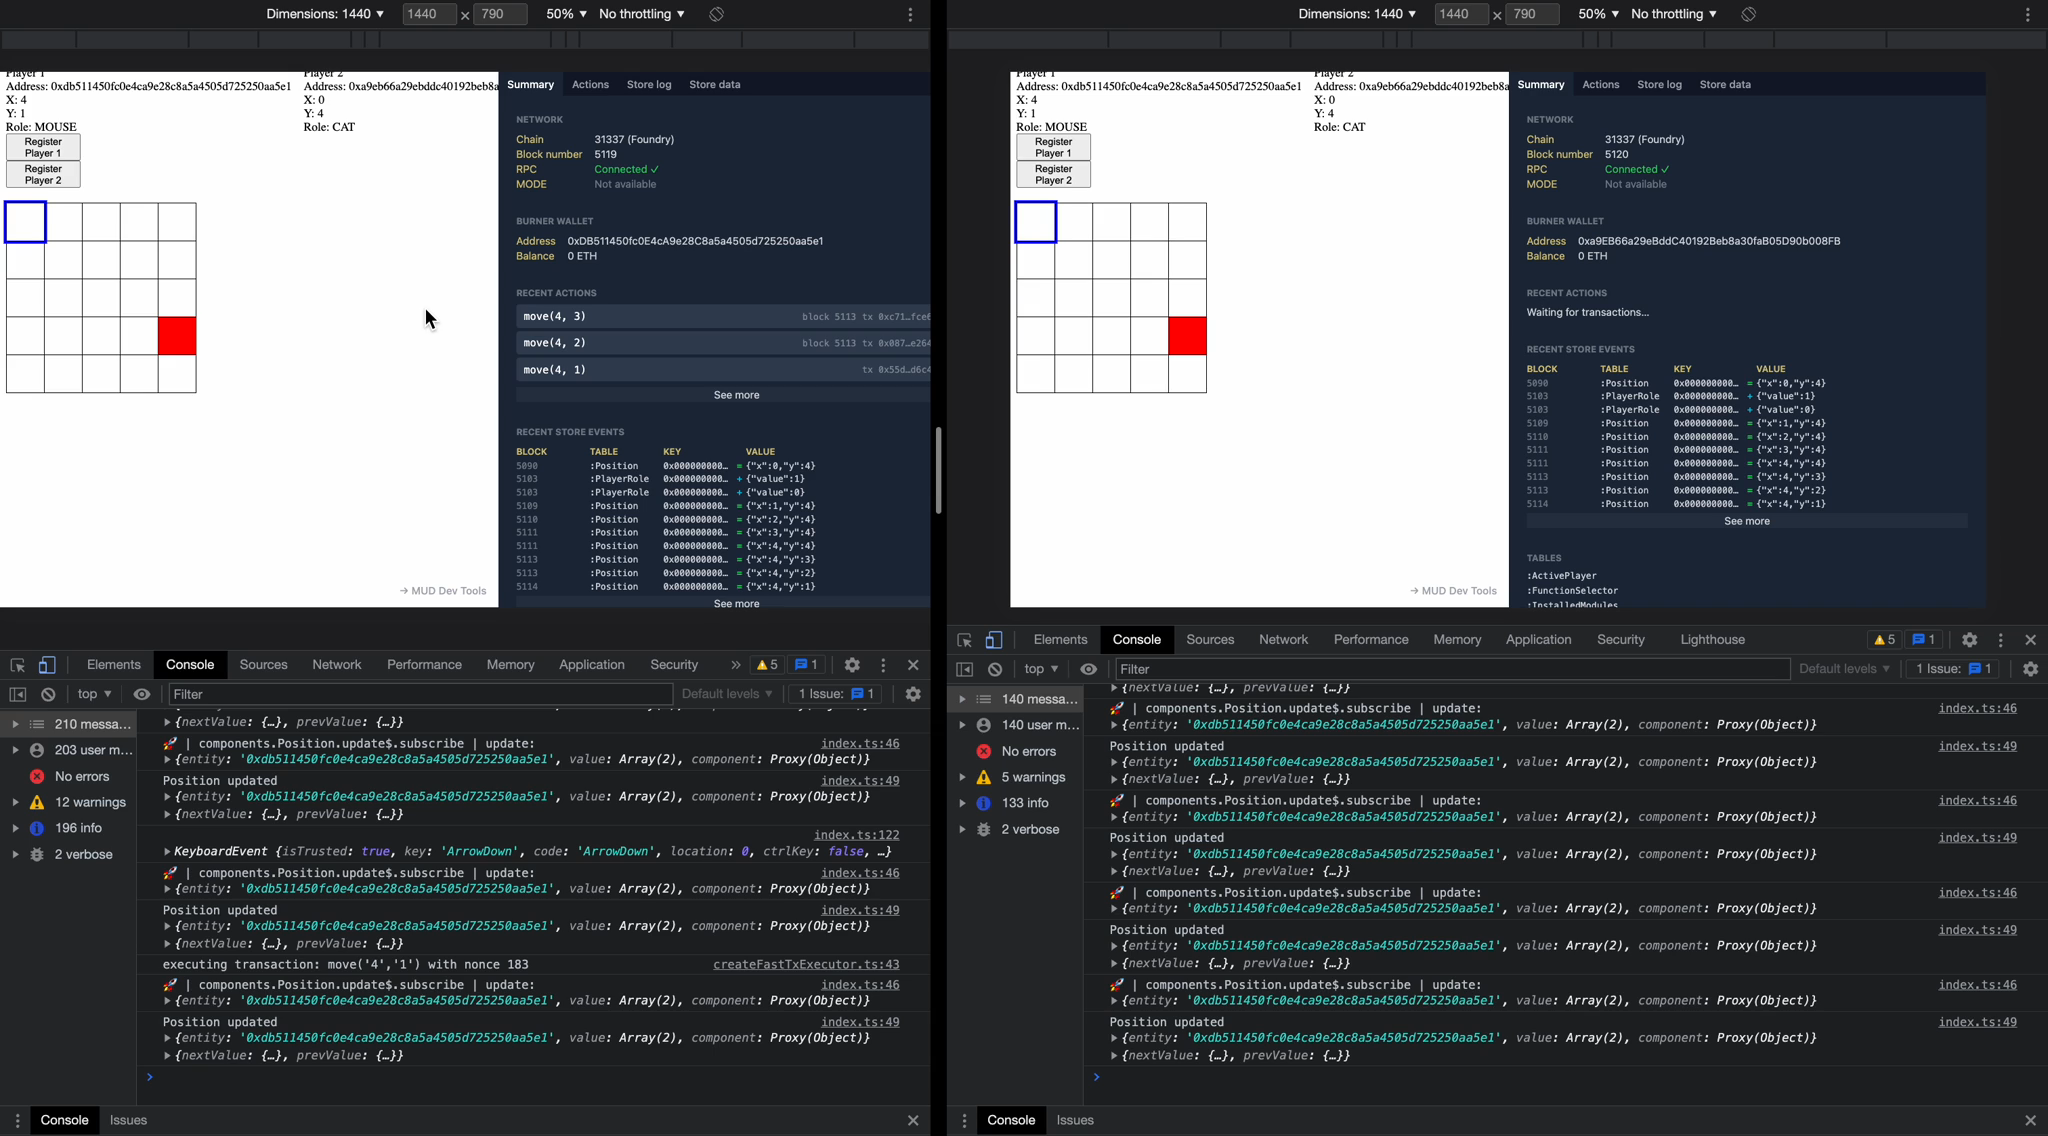Screen dimensions: 2048x1136
Task: Switch to Store log tab in left MUD Dev Tools
Action: pos(649,85)
